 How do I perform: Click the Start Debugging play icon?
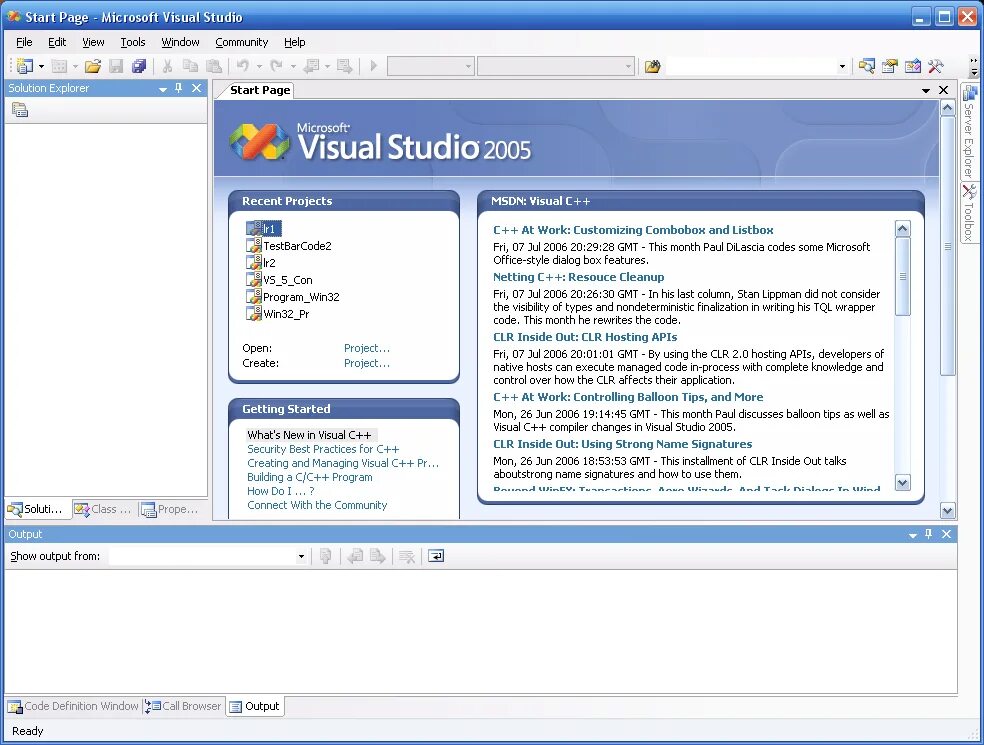pos(374,65)
